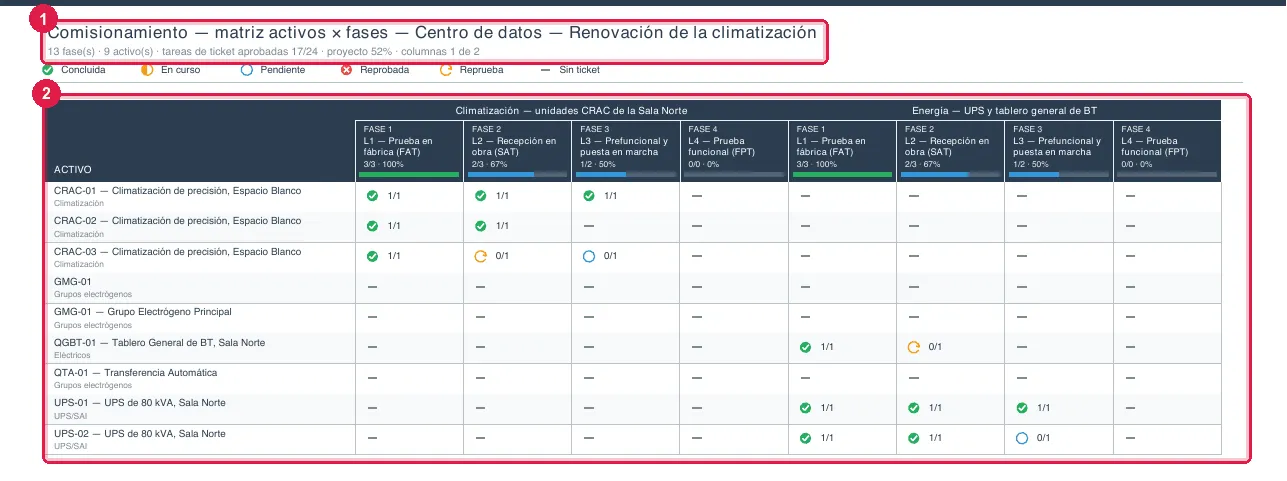
Task: Click Energía Fase 1 green 100% progress bar
Action: pyautogui.click(x=842, y=174)
